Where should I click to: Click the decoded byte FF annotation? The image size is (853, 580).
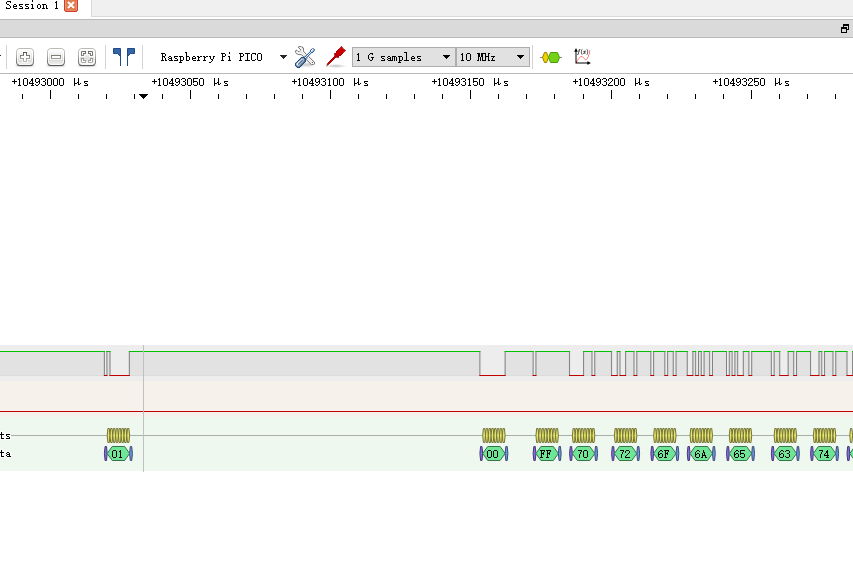546,454
